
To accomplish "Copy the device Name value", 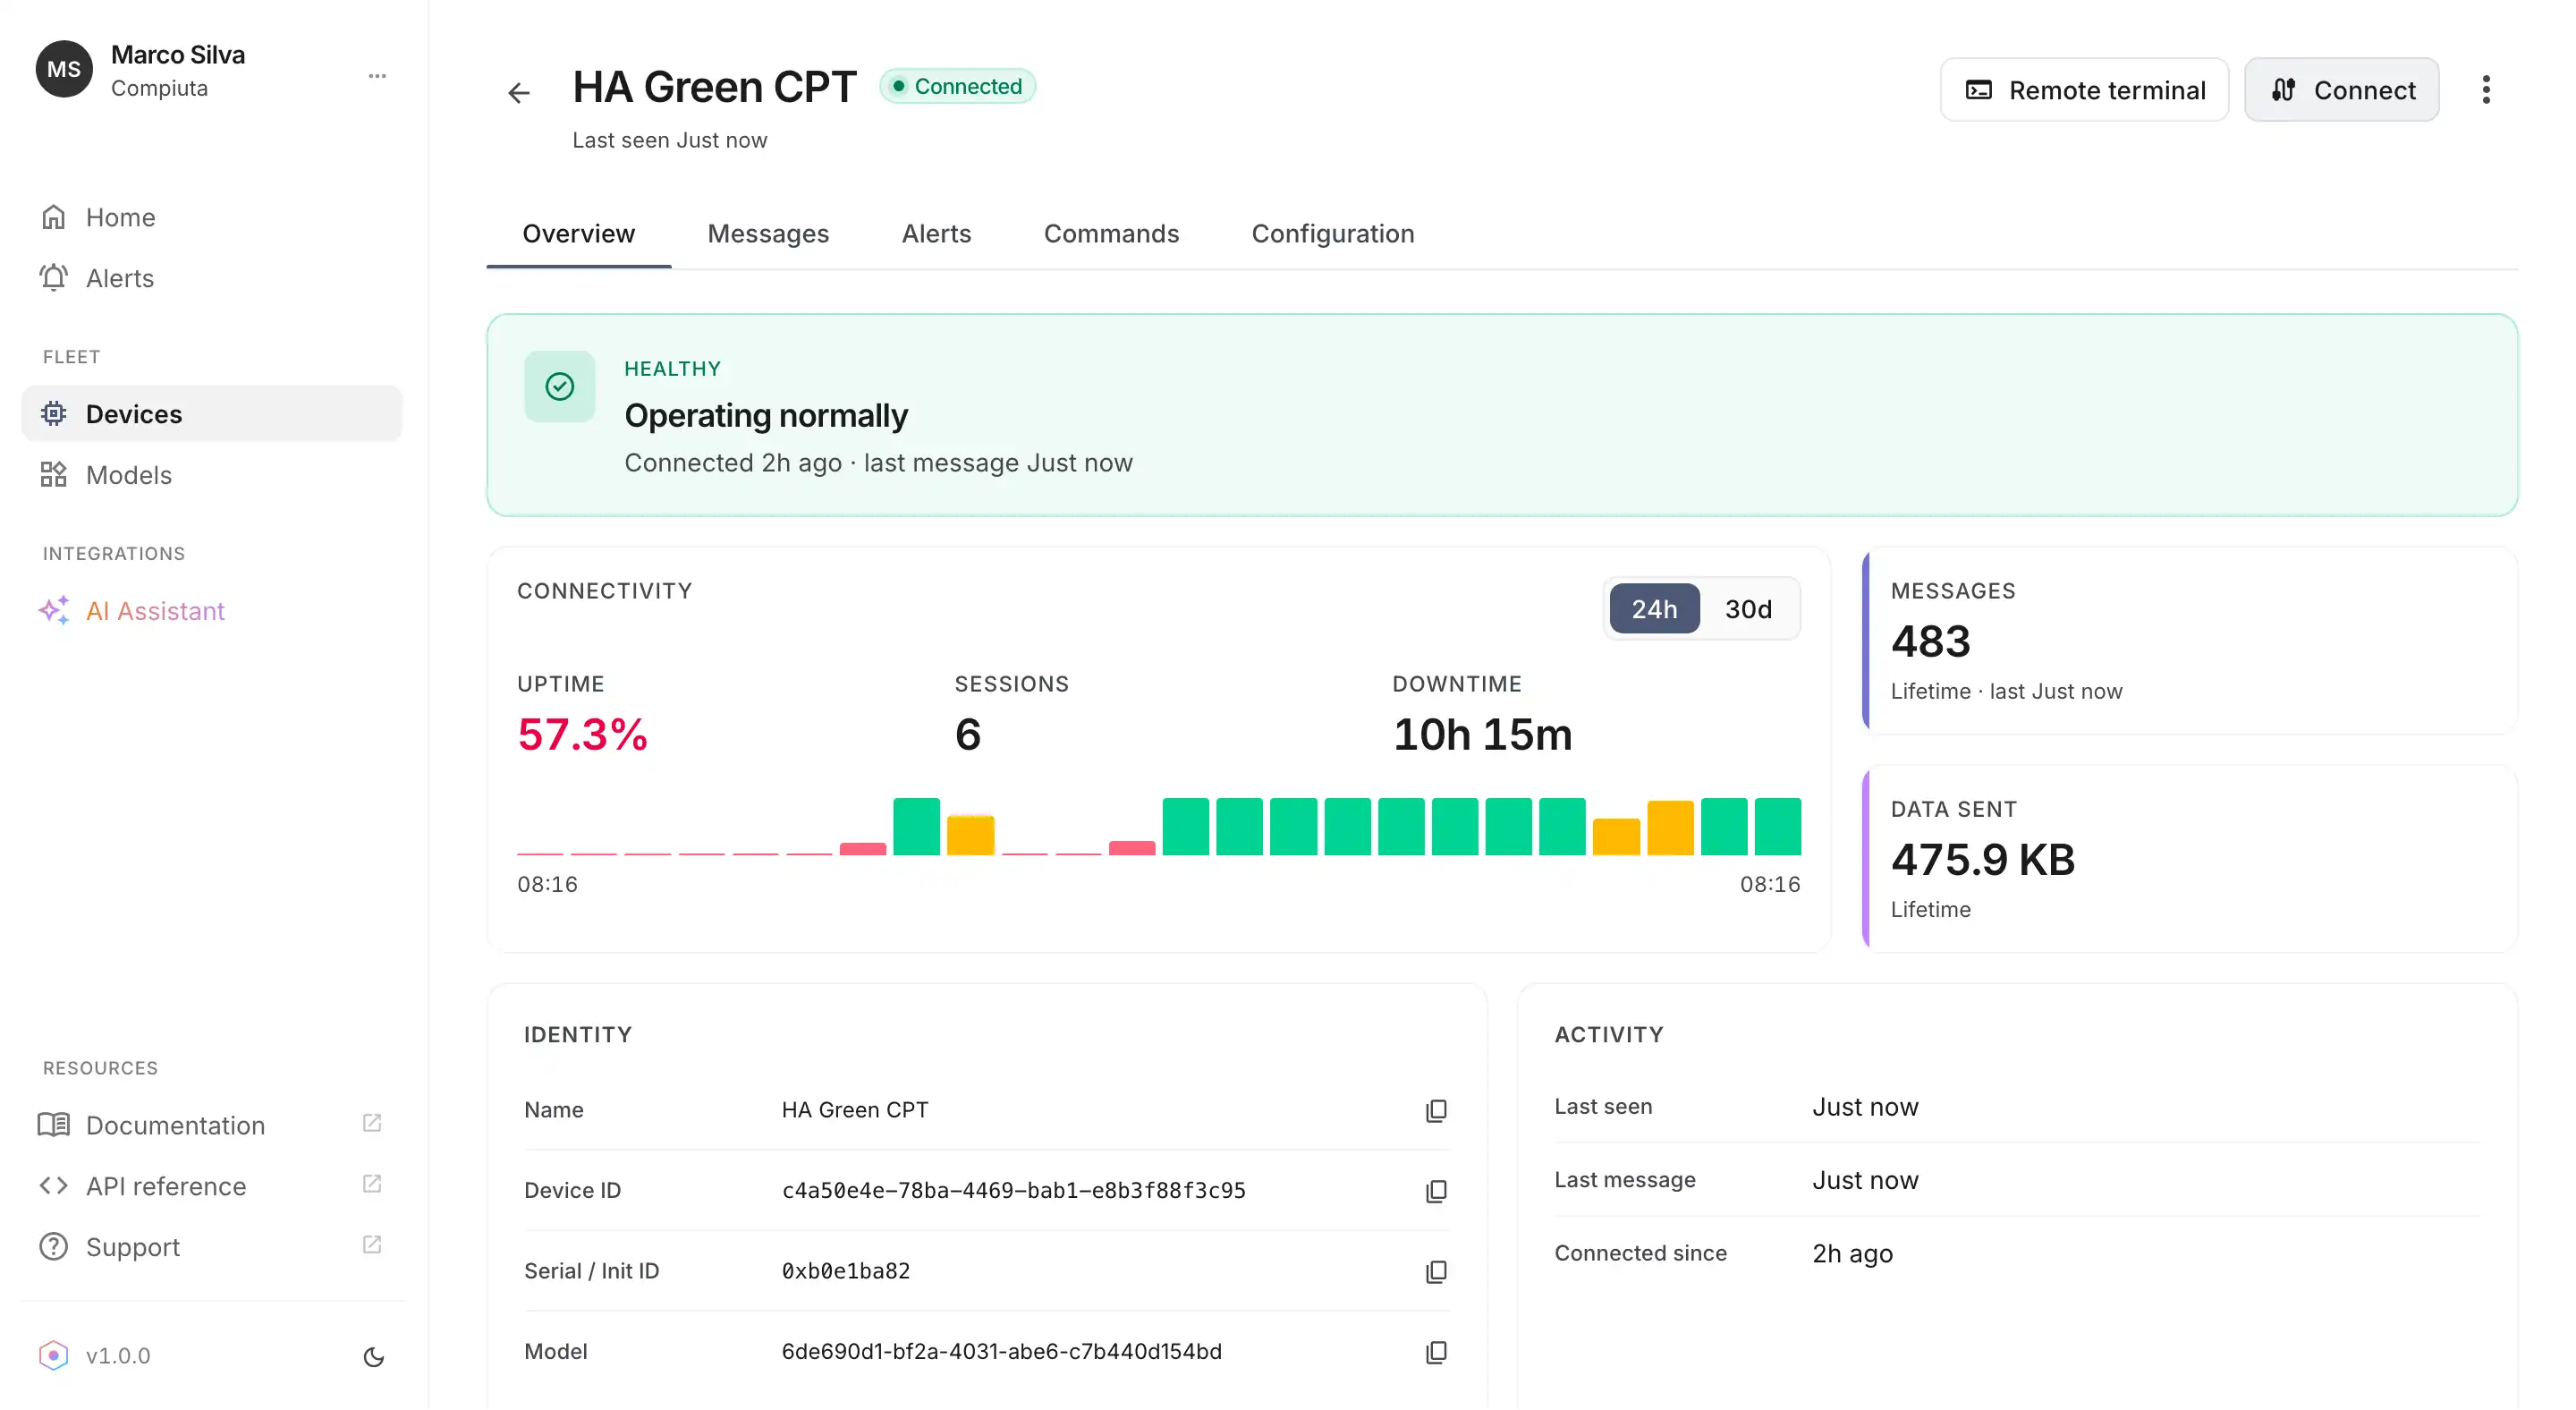I will (1436, 1111).
